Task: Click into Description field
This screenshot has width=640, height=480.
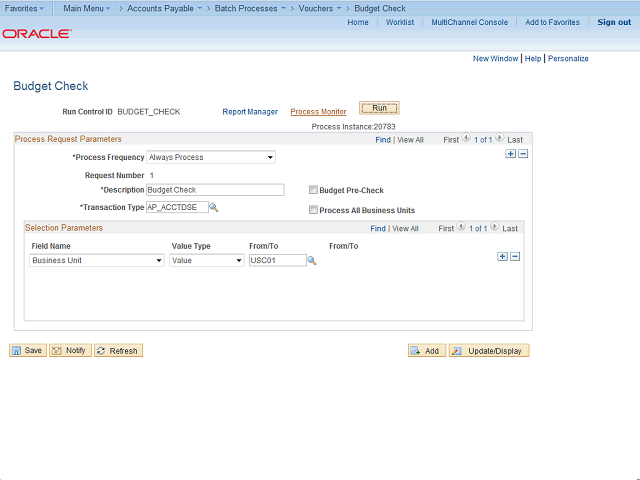Action: [215, 190]
